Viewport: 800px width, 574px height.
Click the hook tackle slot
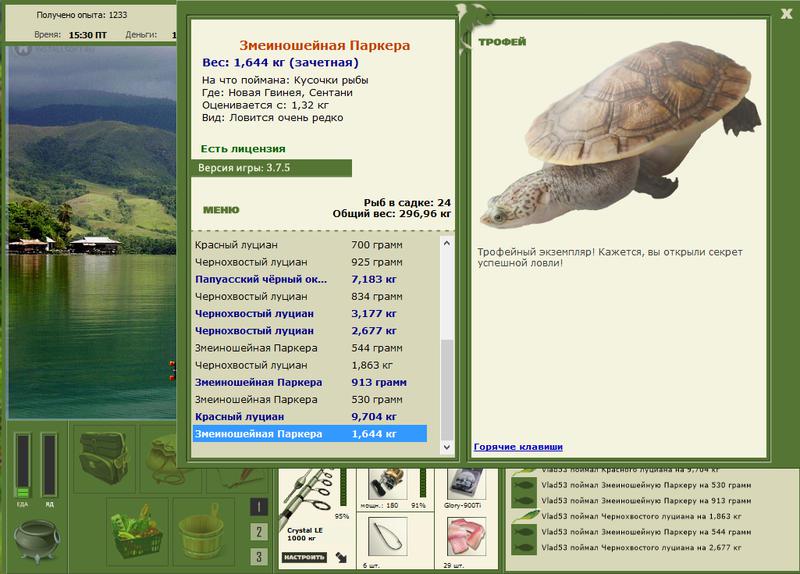click(388, 537)
